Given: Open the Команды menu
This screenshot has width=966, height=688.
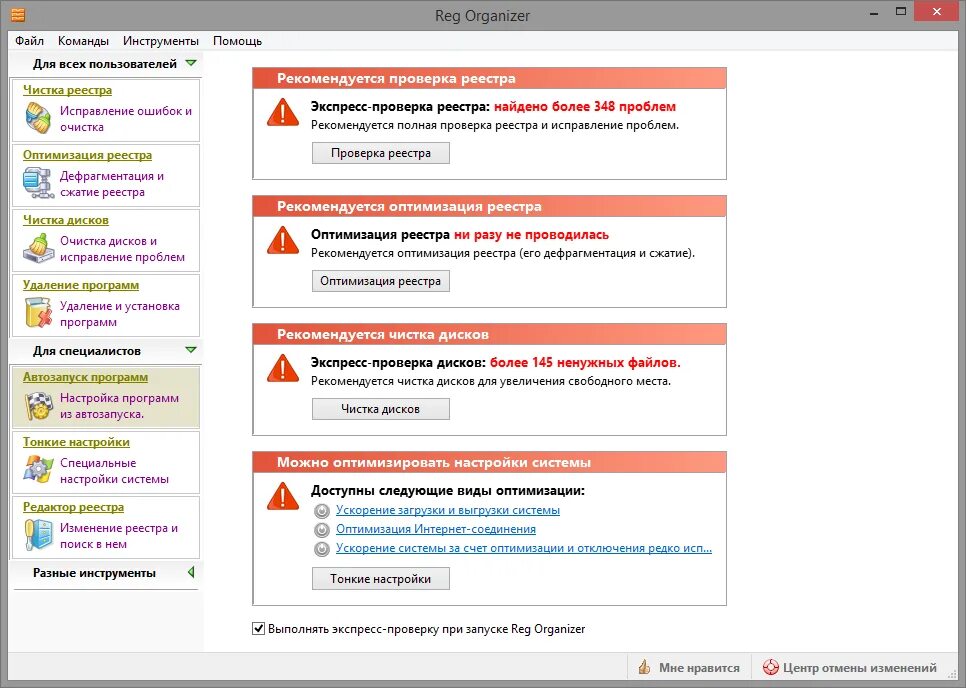Looking at the screenshot, I should [x=83, y=41].
